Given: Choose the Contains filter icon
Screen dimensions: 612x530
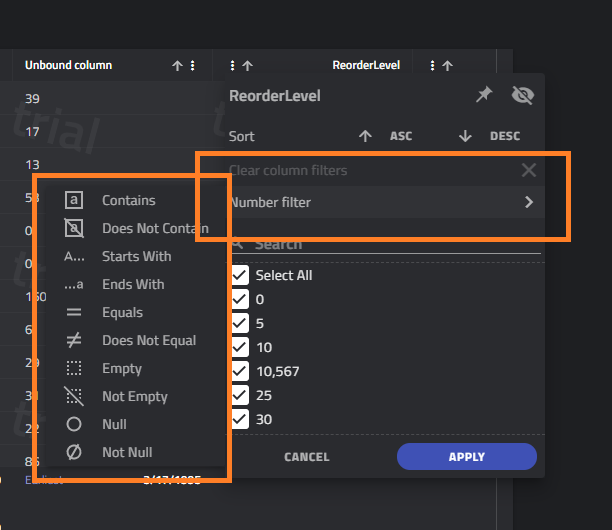Looking at the screenshot, I should coord(74,200).
